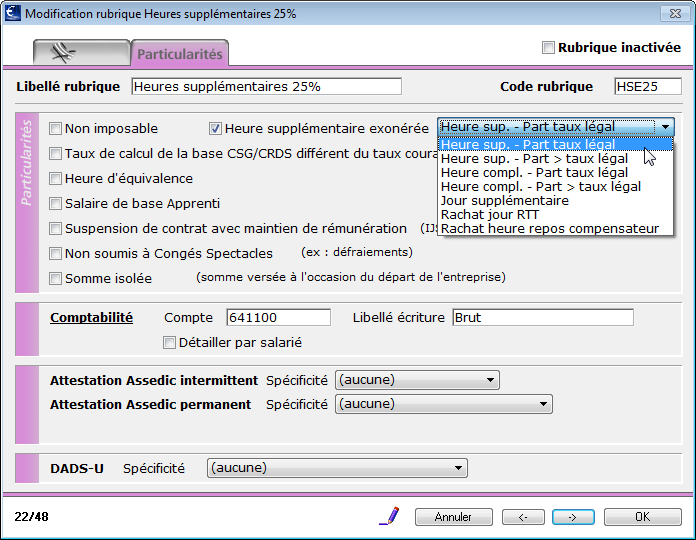The image size is (696, 540).
Task: Select Rachat jour RTT option
Action: (x=555, y=214)
